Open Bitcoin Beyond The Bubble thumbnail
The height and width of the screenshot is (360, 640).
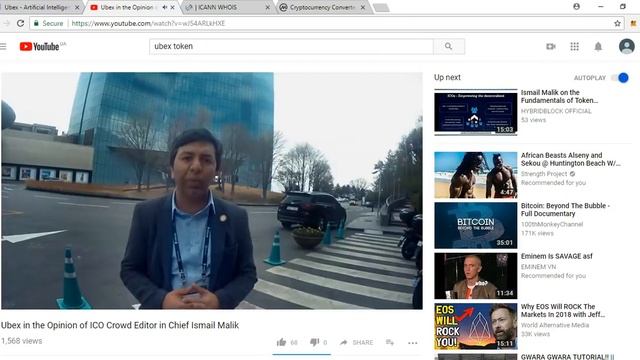click(476, 225)
